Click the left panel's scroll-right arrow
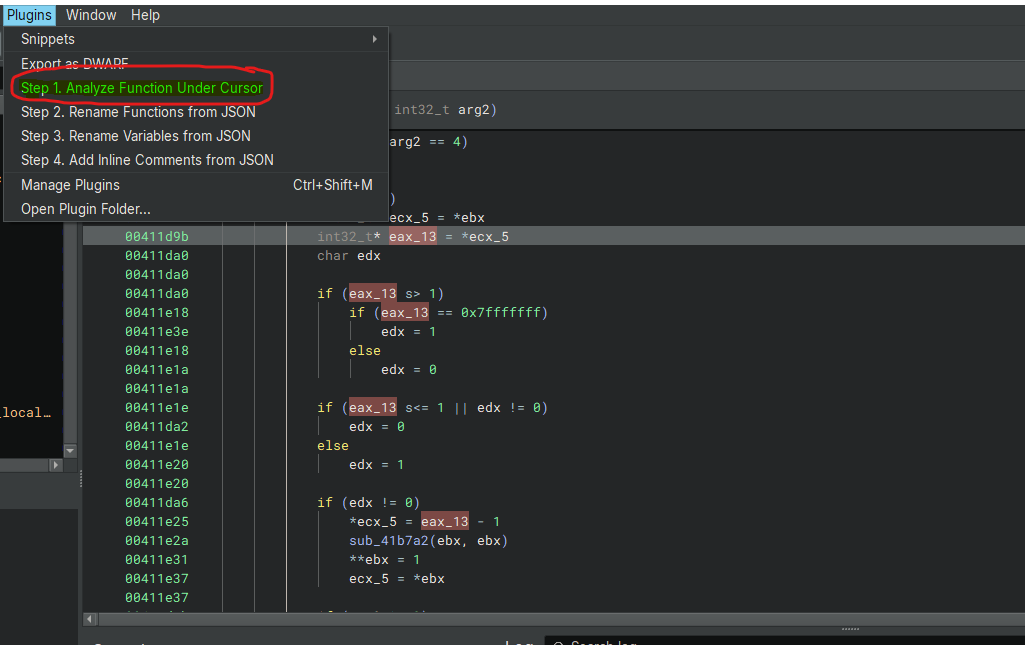Image resolution: width=1025 pixels, height=645 pixels. point(56,465)
